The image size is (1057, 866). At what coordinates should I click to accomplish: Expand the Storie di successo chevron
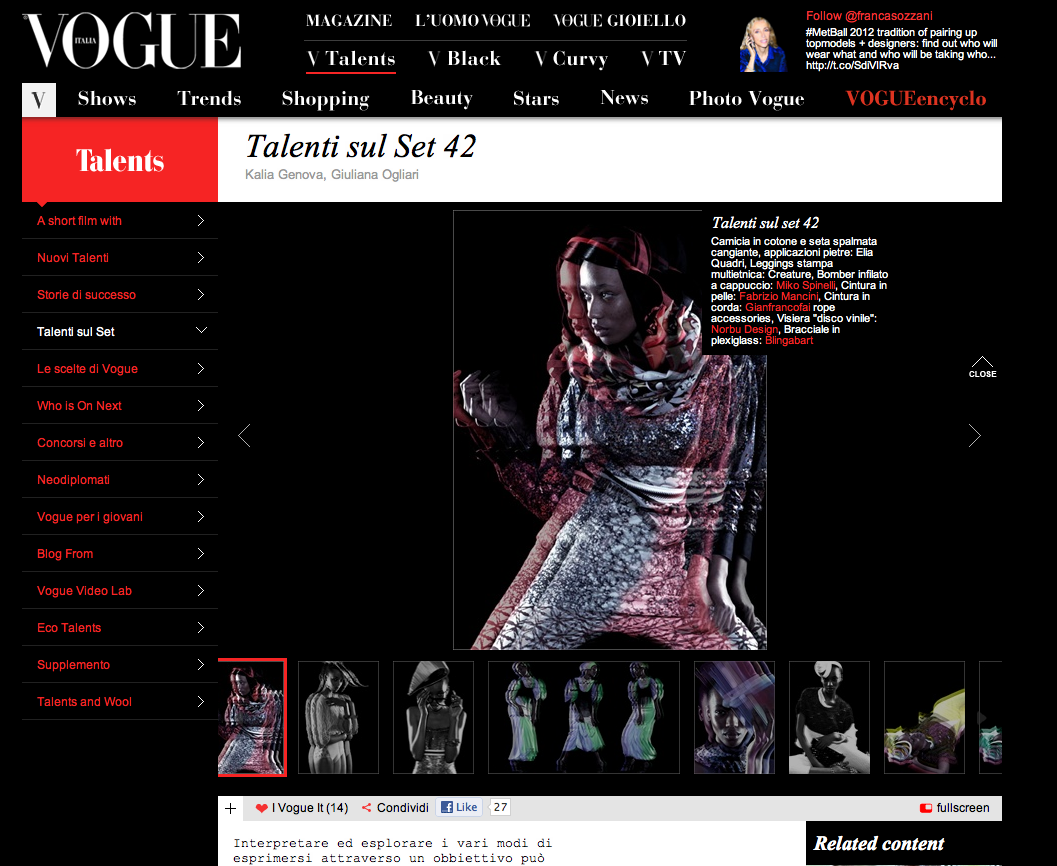coord(200,295)
